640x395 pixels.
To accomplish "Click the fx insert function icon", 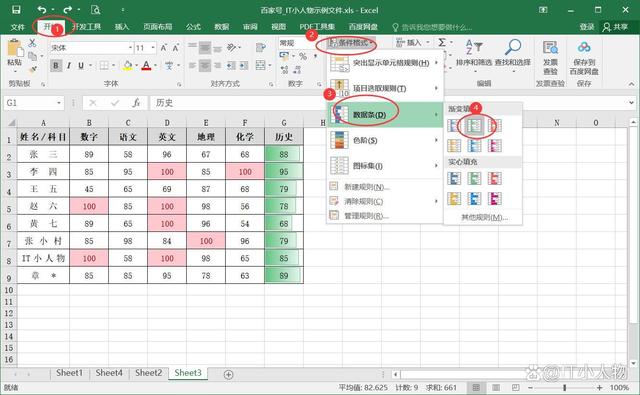I will 136,103.
